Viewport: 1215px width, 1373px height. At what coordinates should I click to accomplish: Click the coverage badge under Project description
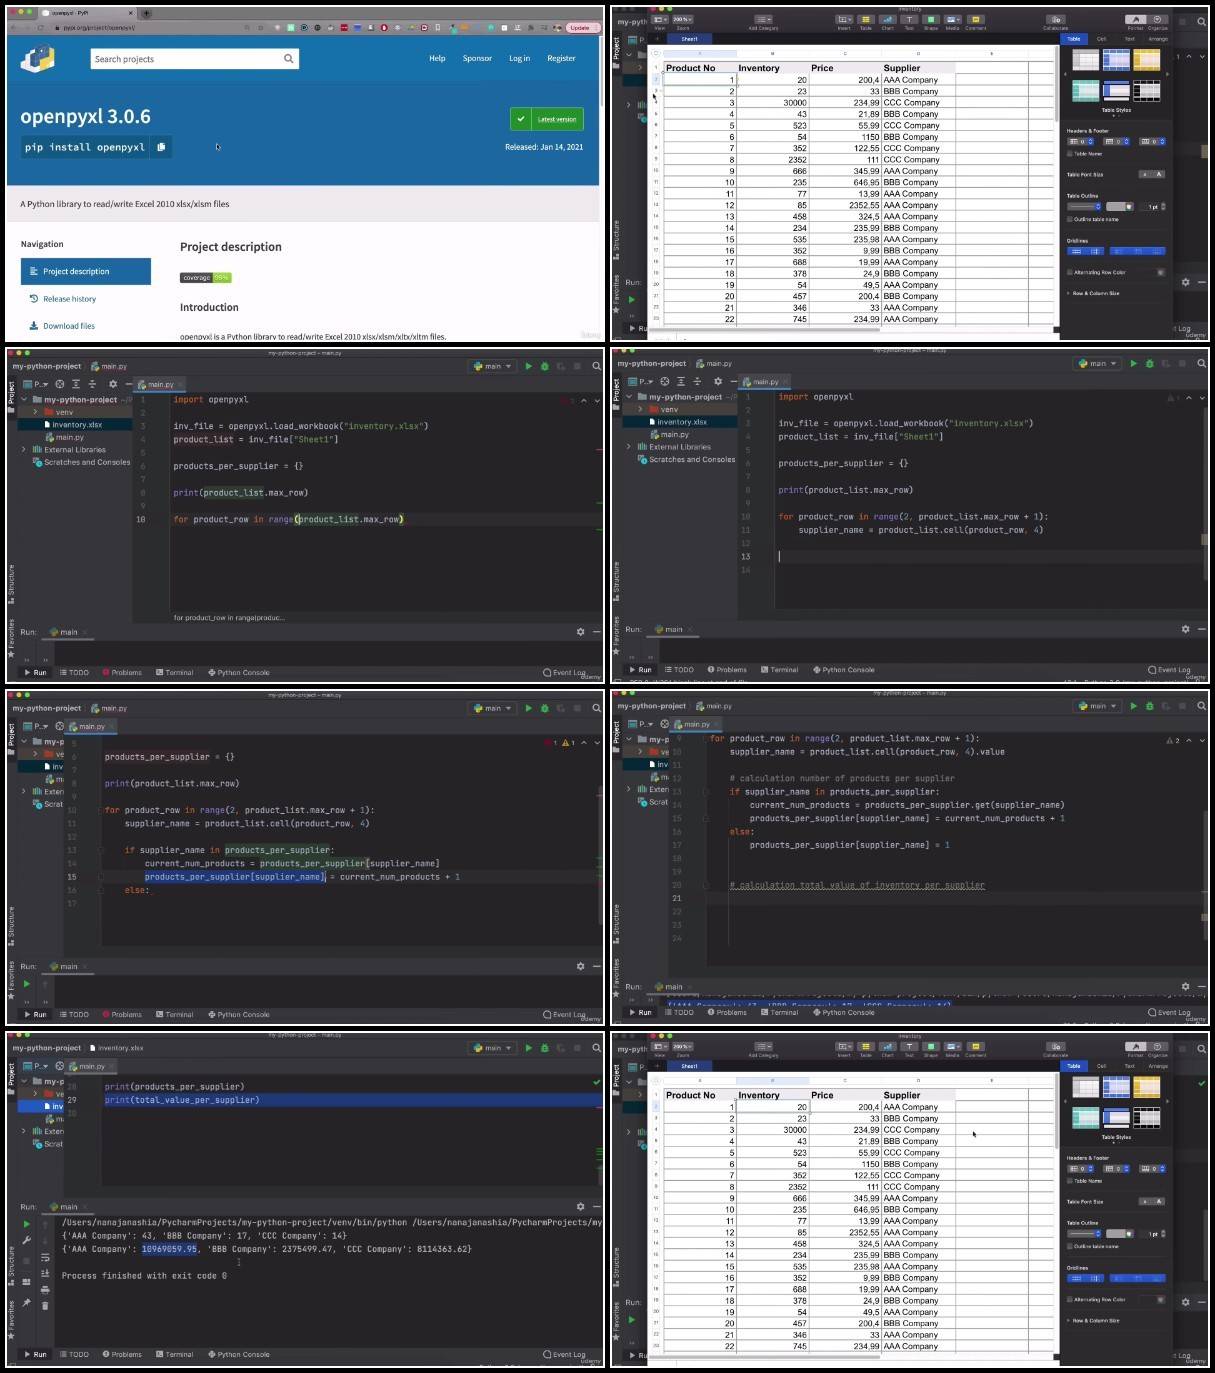click(205, 277)
